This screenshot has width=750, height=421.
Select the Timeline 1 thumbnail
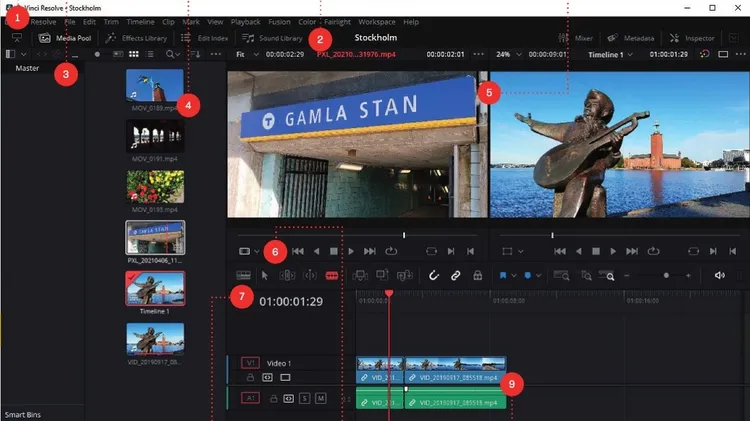[155, 288]
